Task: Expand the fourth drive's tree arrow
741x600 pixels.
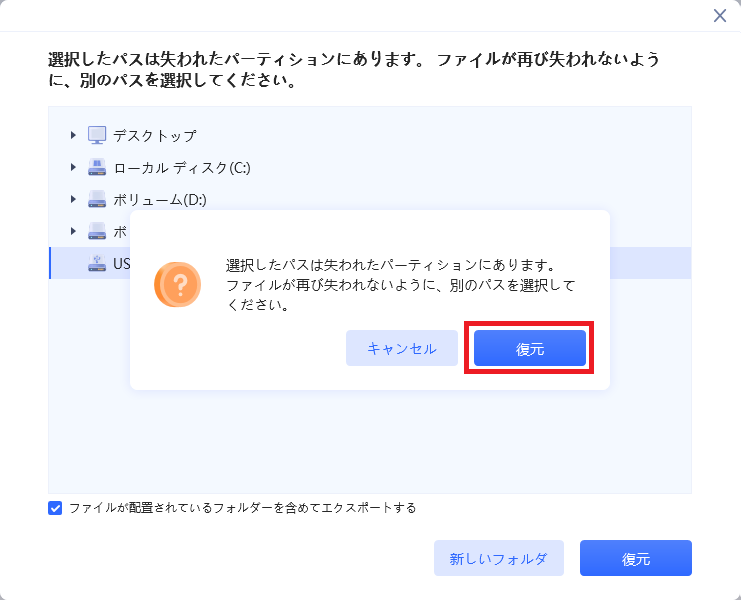Action: 73,231
